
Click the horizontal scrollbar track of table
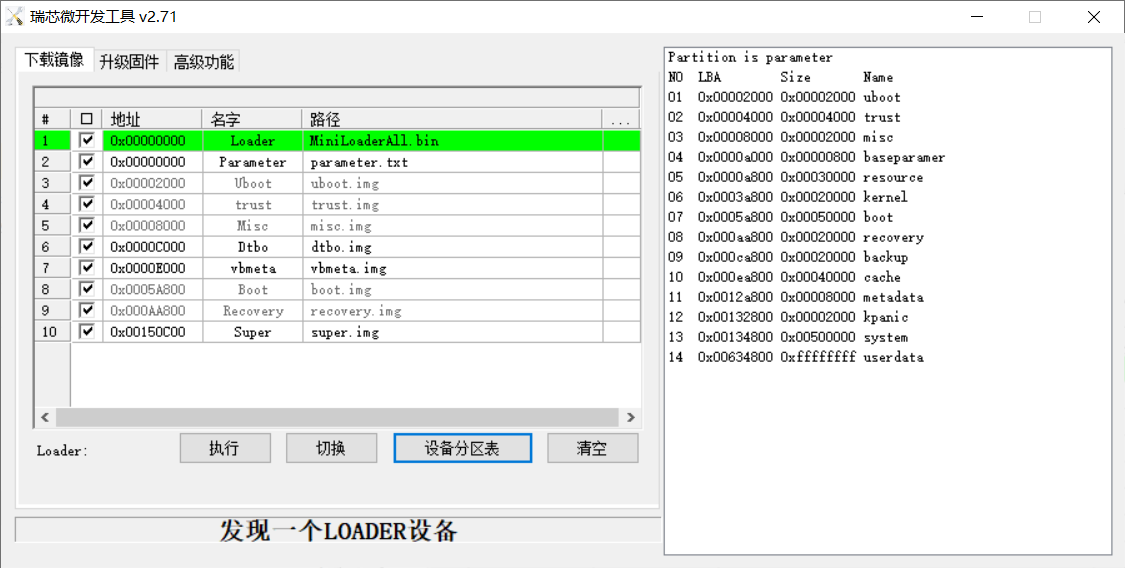pyautogui.click(x=337, y=417)
